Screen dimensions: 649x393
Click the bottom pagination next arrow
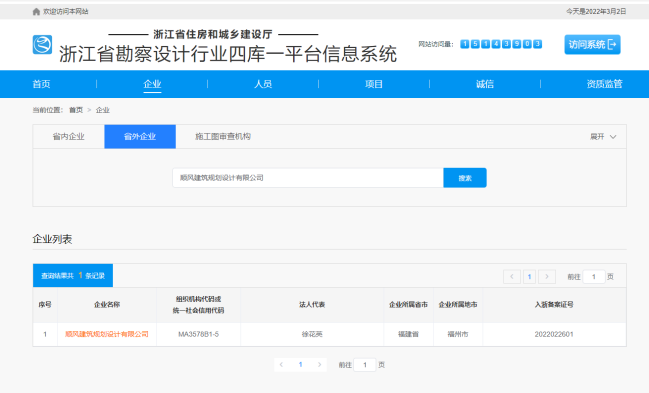[319, 365]
